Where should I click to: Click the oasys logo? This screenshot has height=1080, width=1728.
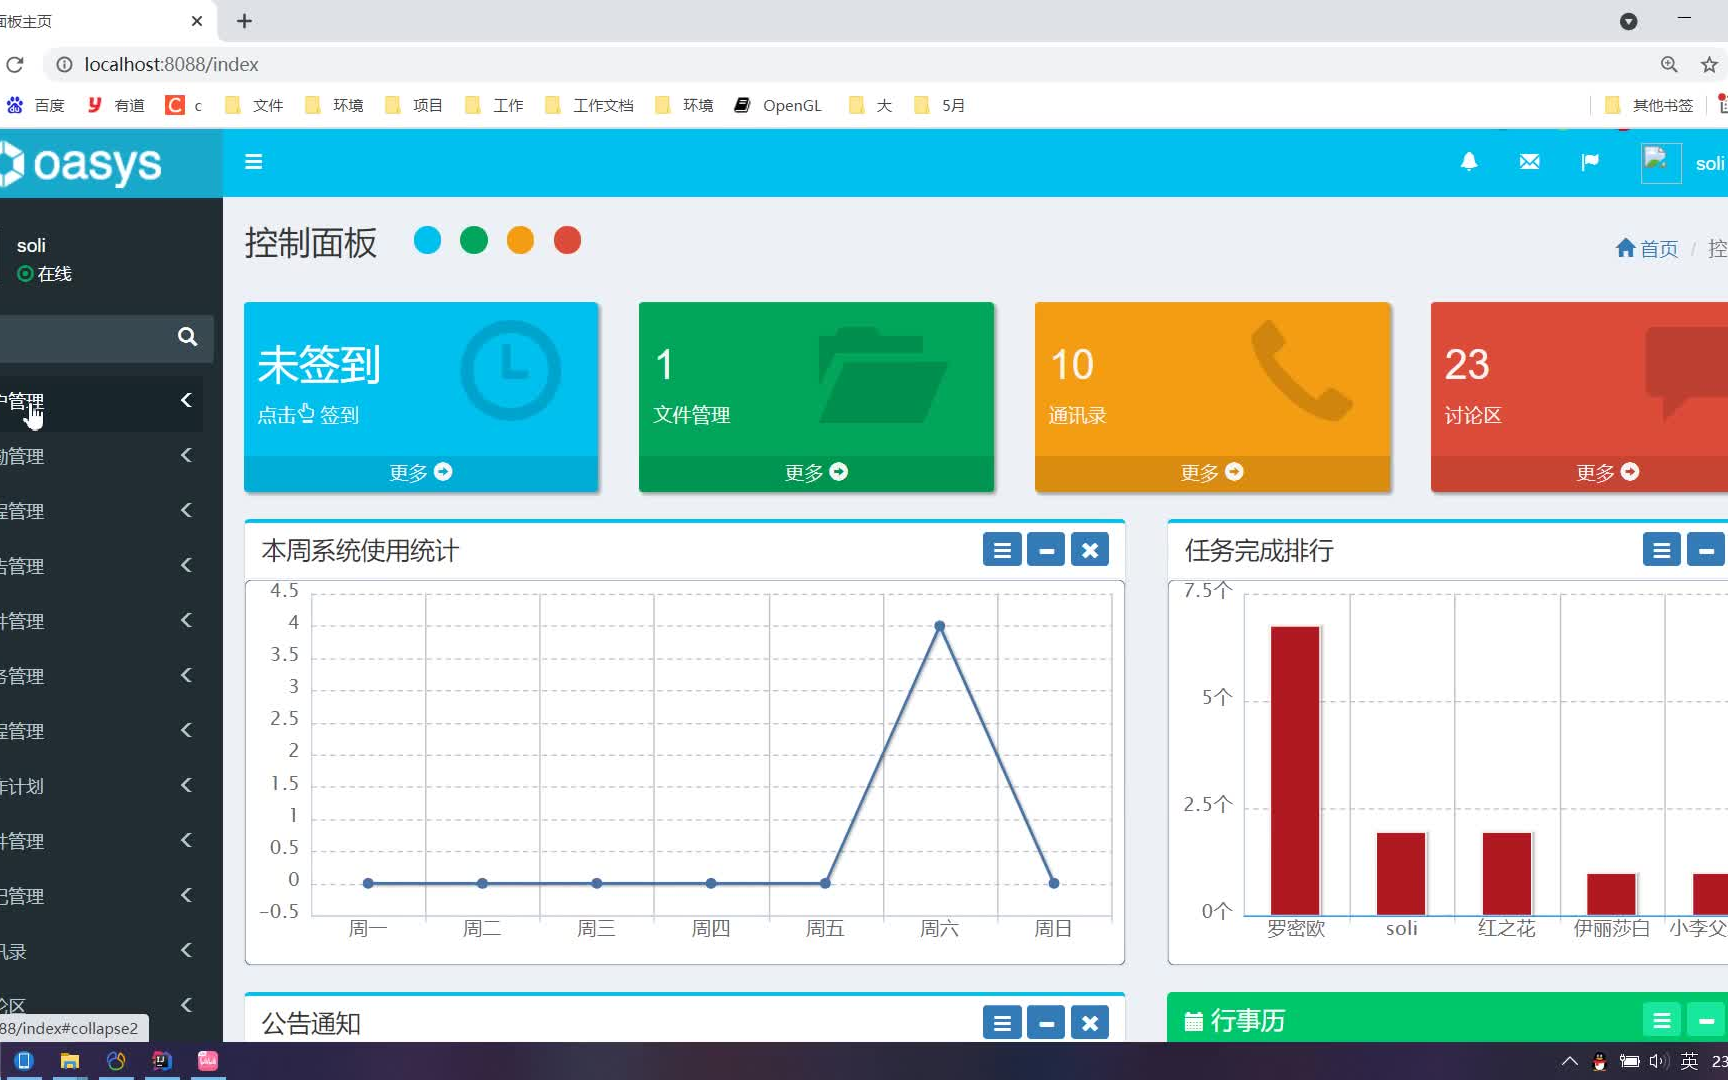click(x=82, y=164)
